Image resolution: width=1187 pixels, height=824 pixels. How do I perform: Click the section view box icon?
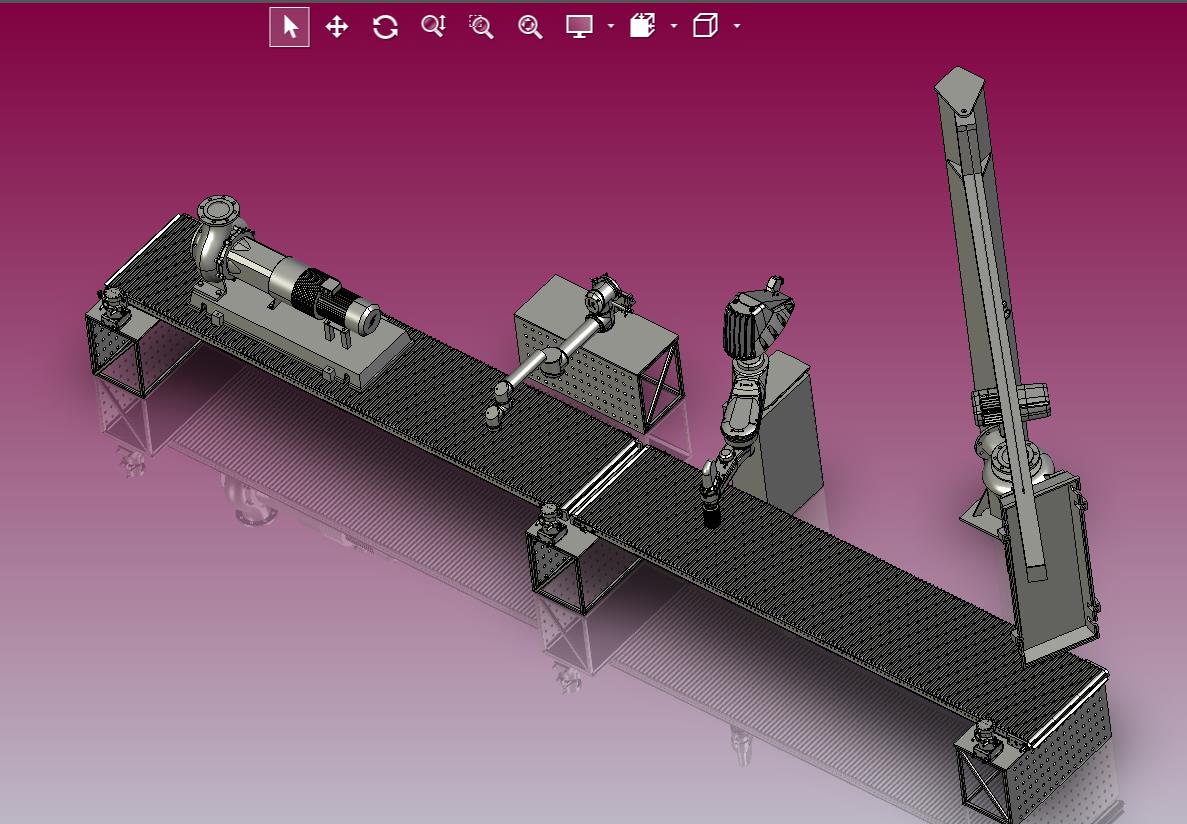point(642,26)
